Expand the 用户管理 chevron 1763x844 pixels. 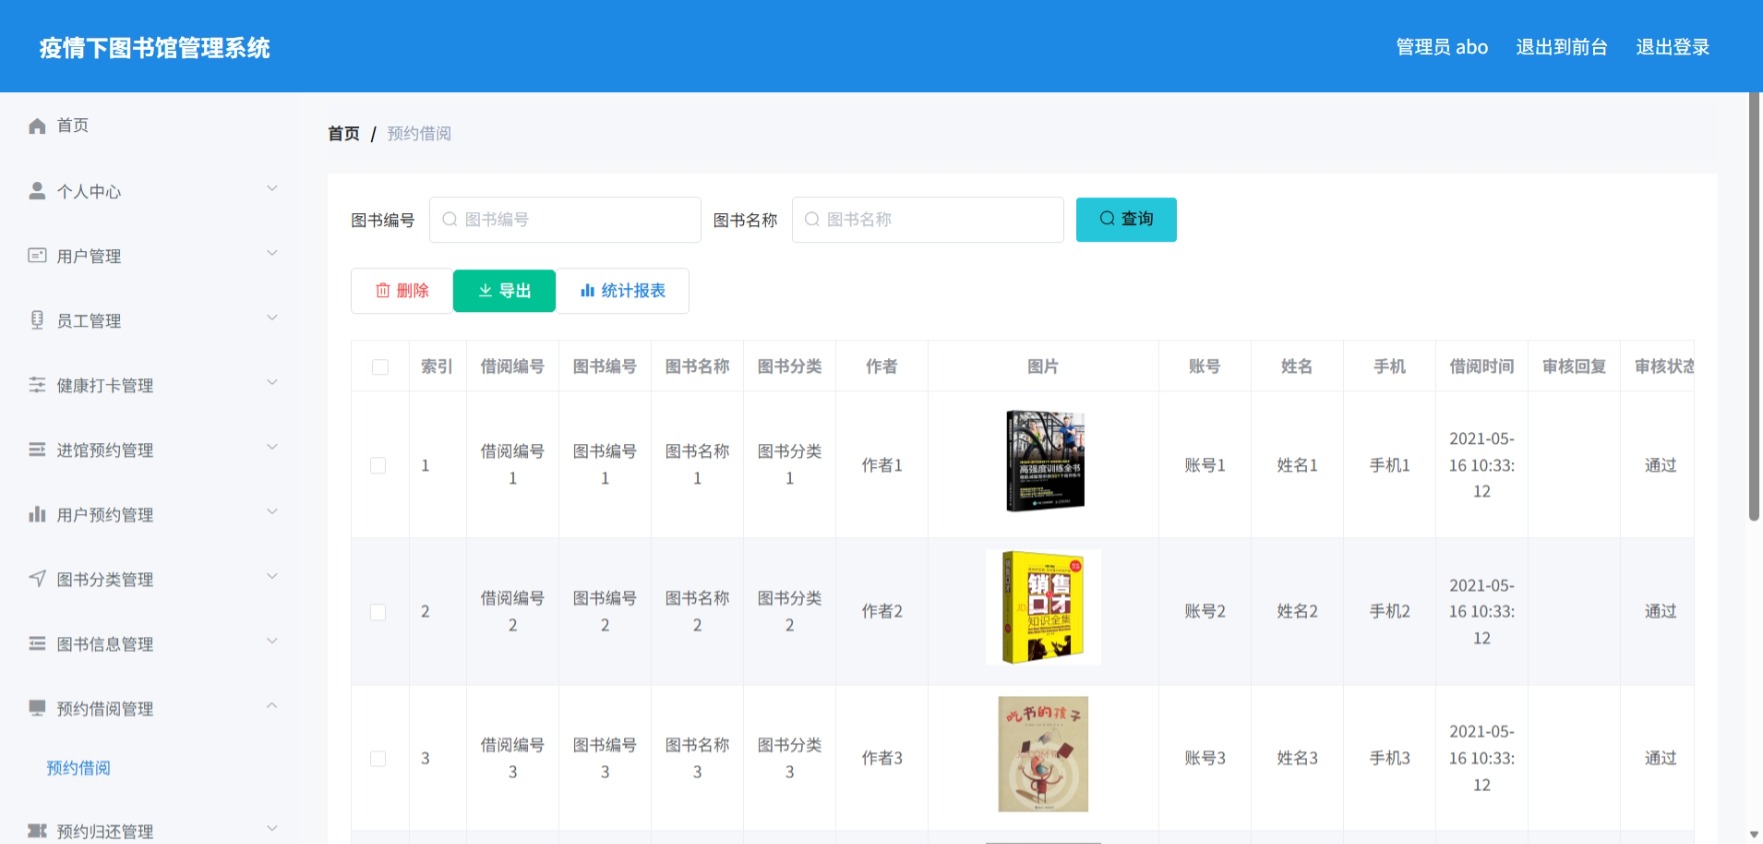click(272, 253)
